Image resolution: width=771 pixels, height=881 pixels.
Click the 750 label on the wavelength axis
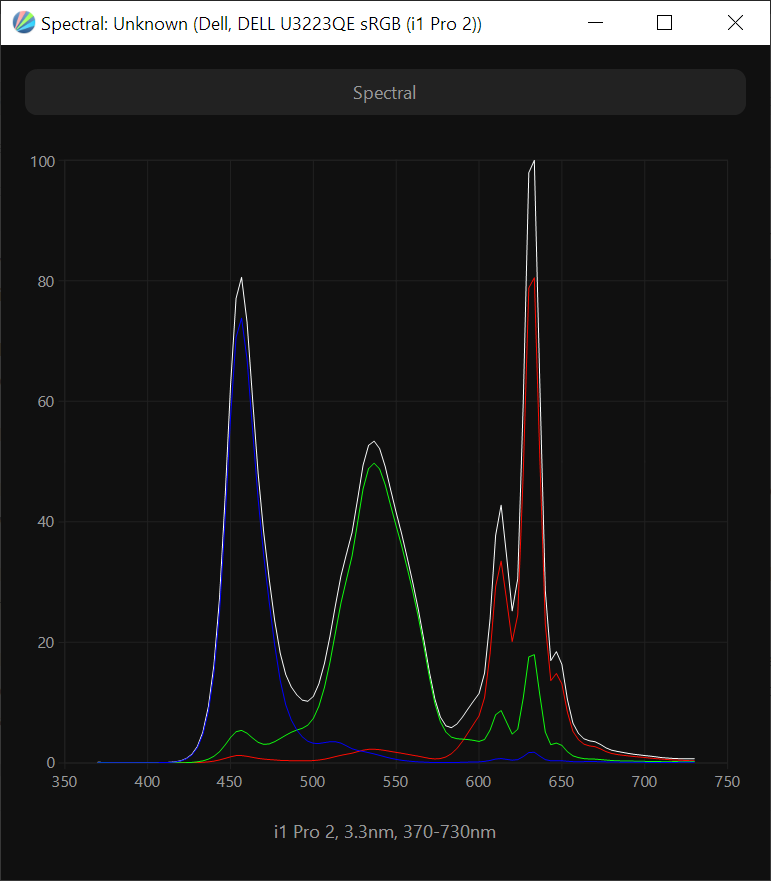pyautogui.click(x=727, y=782)
